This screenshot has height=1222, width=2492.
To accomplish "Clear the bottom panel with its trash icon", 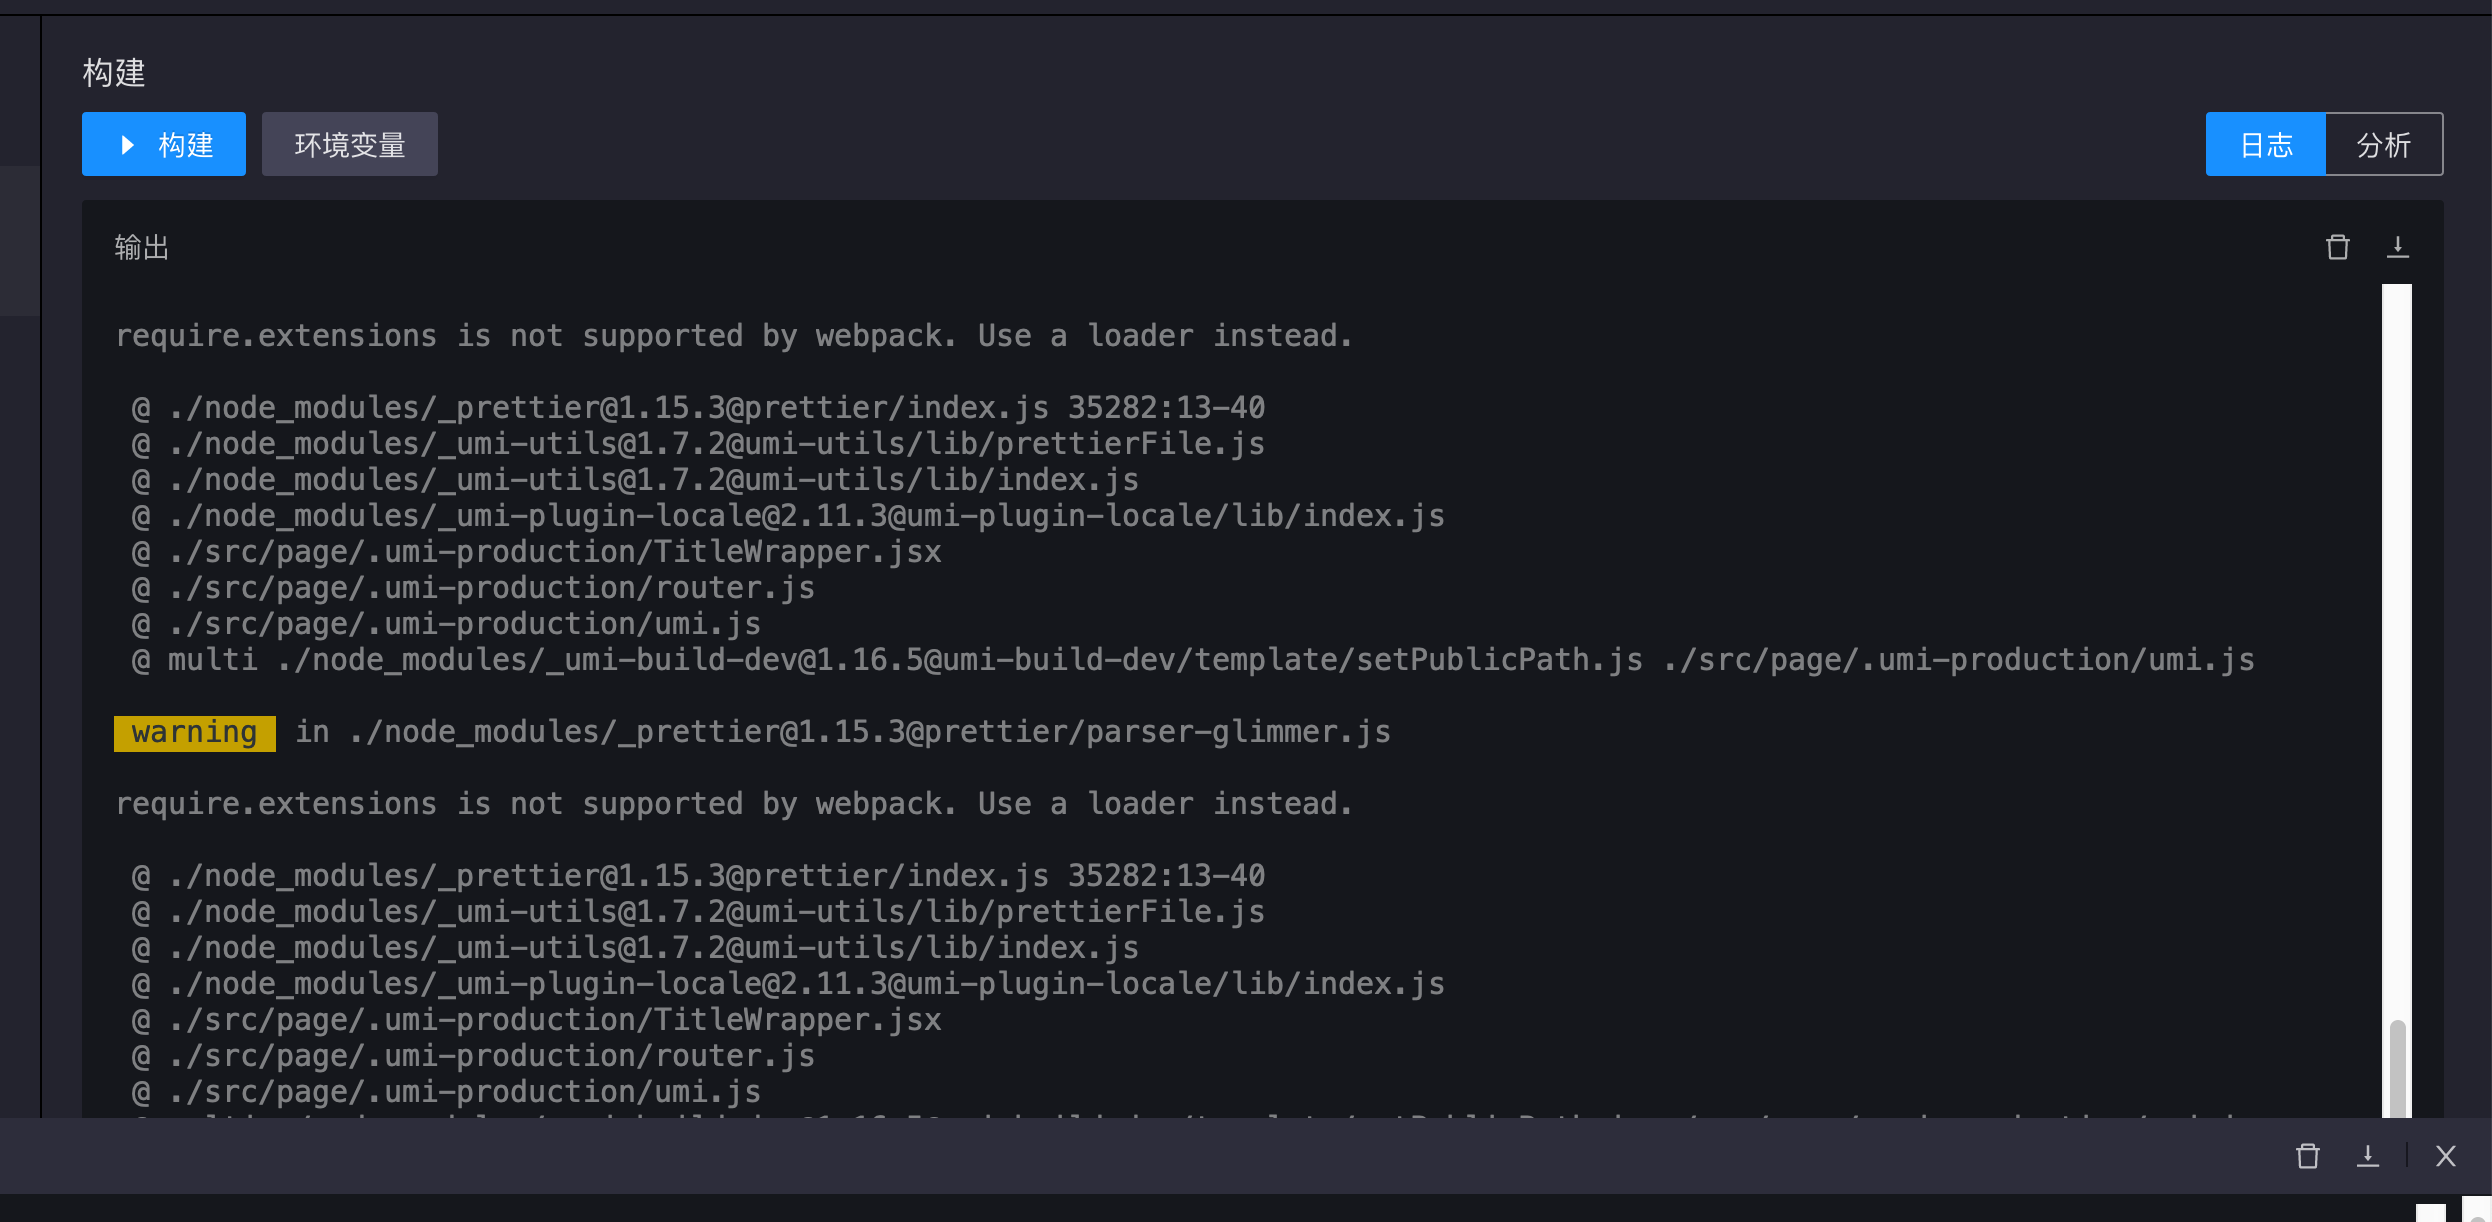I will tap(2309, 1156).
